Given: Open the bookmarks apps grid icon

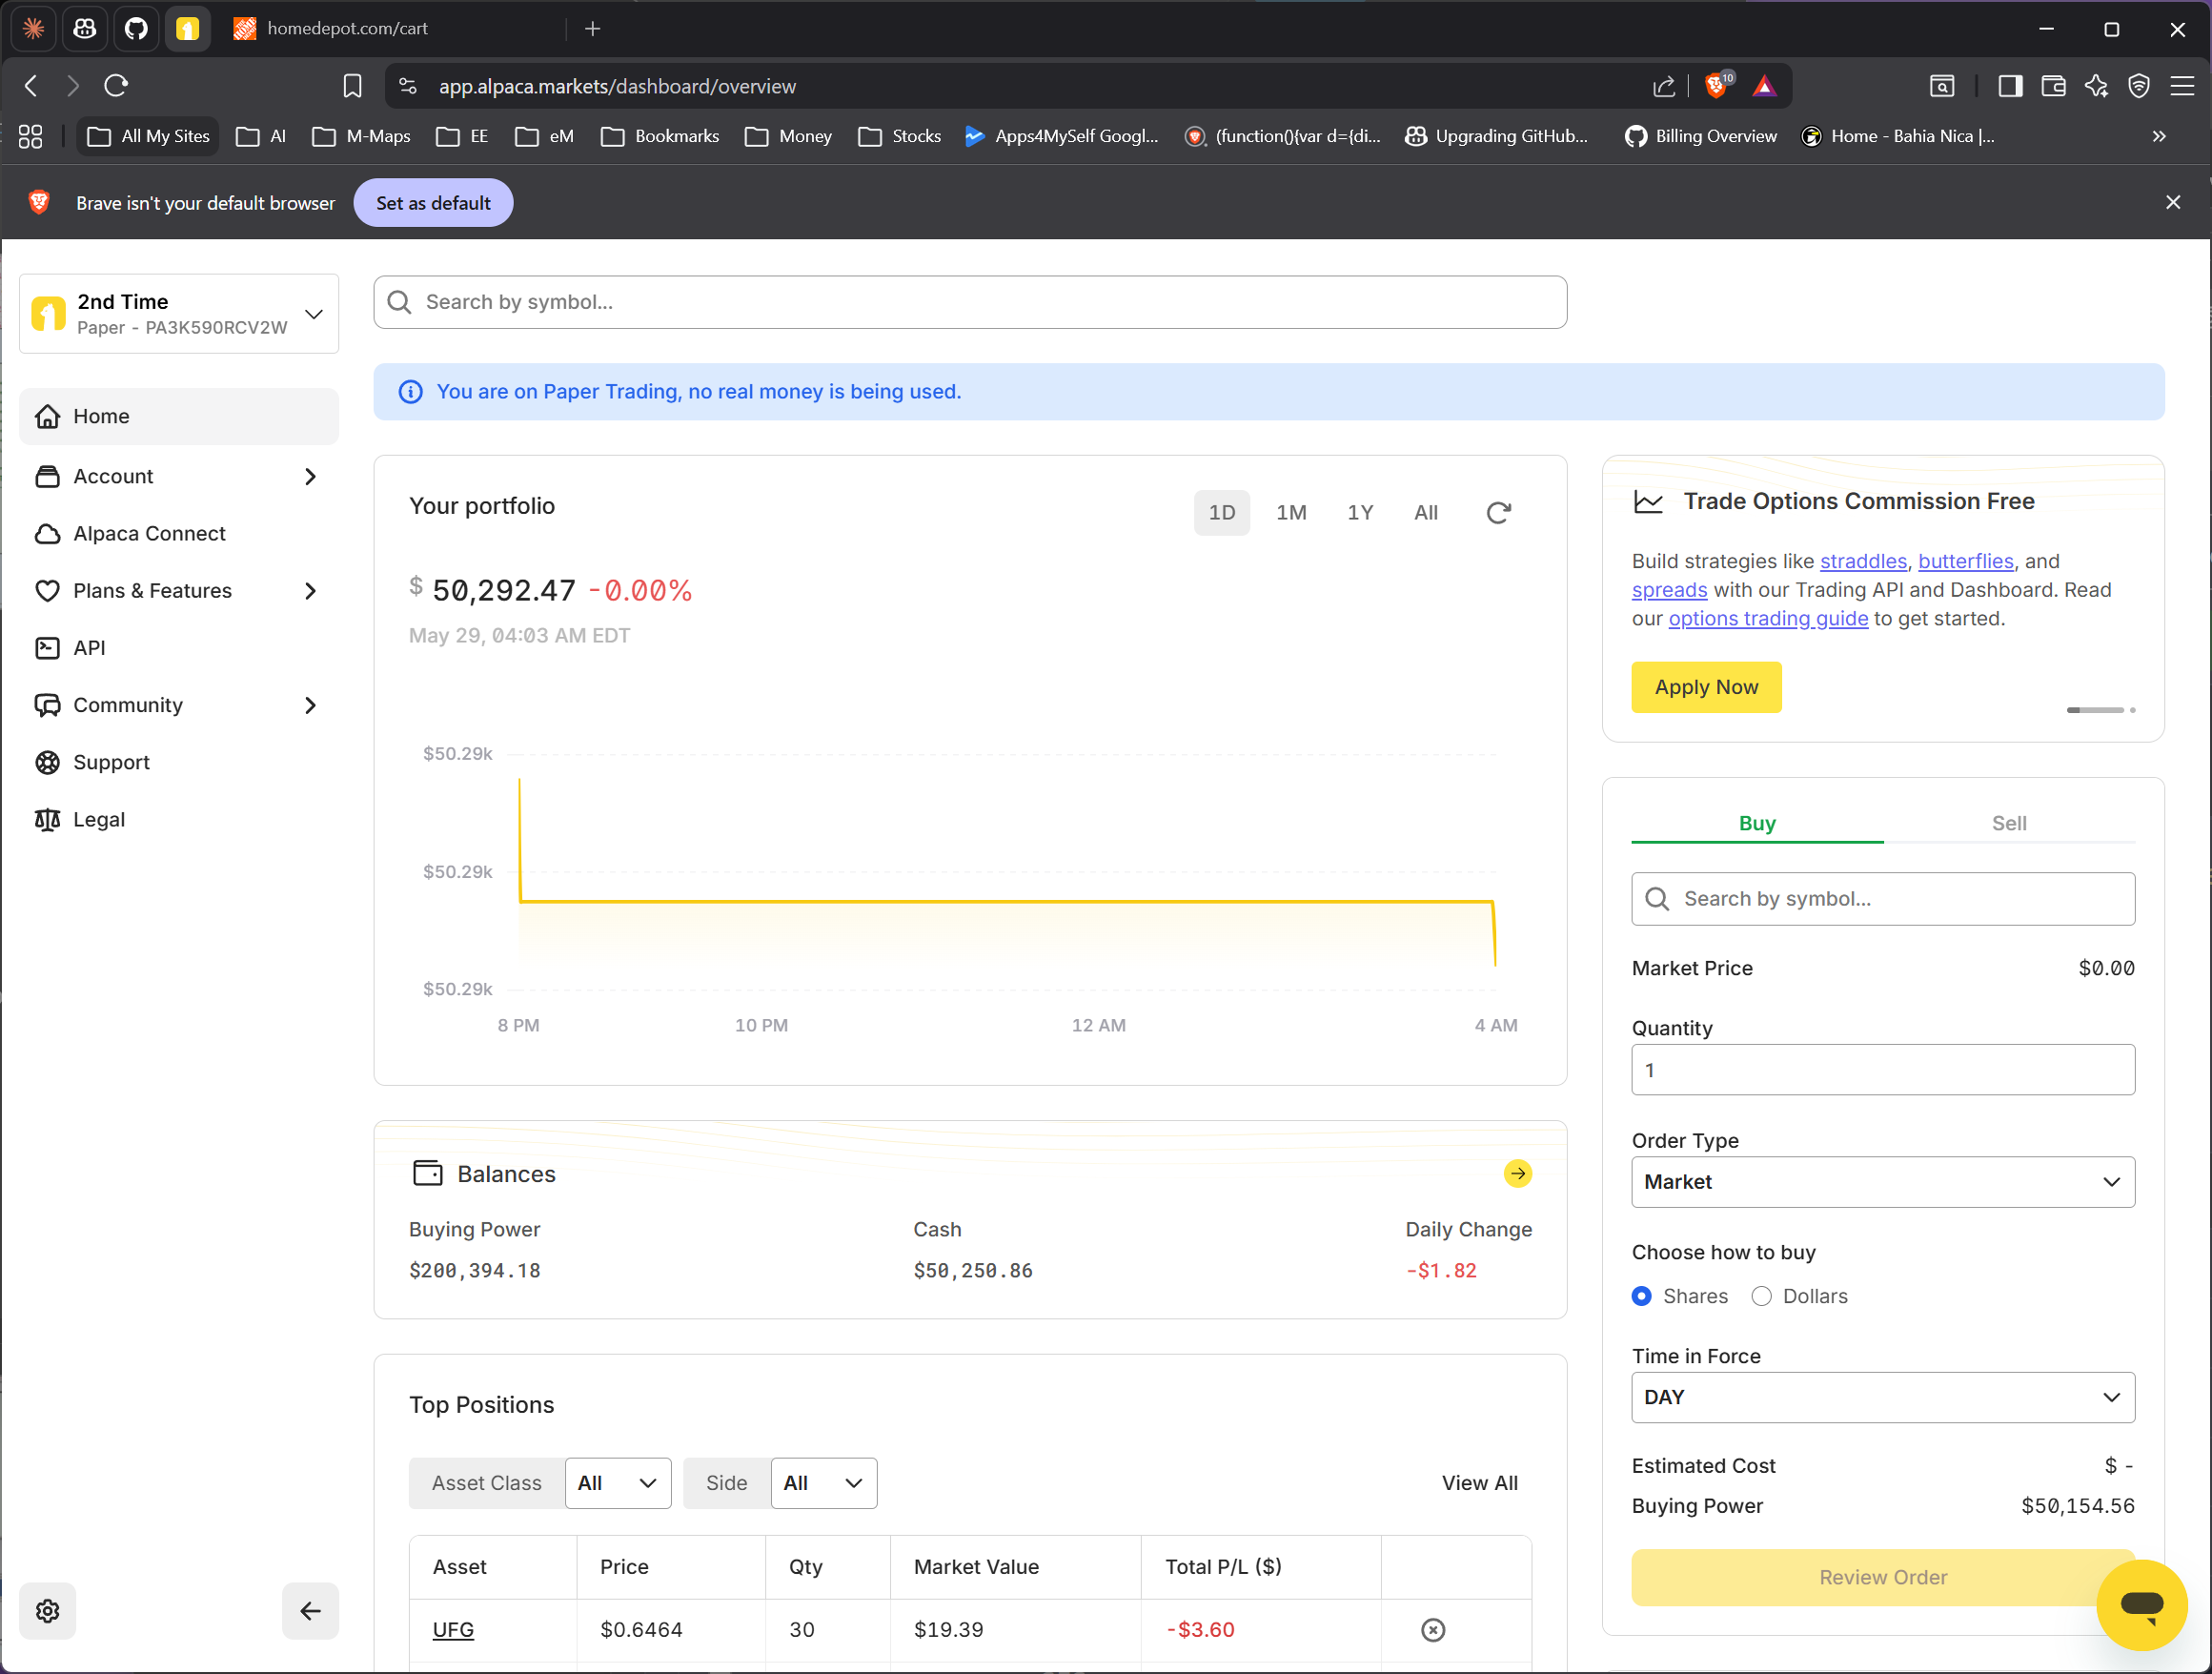Looking at the screenshot, I should click(x=31, y=136).
